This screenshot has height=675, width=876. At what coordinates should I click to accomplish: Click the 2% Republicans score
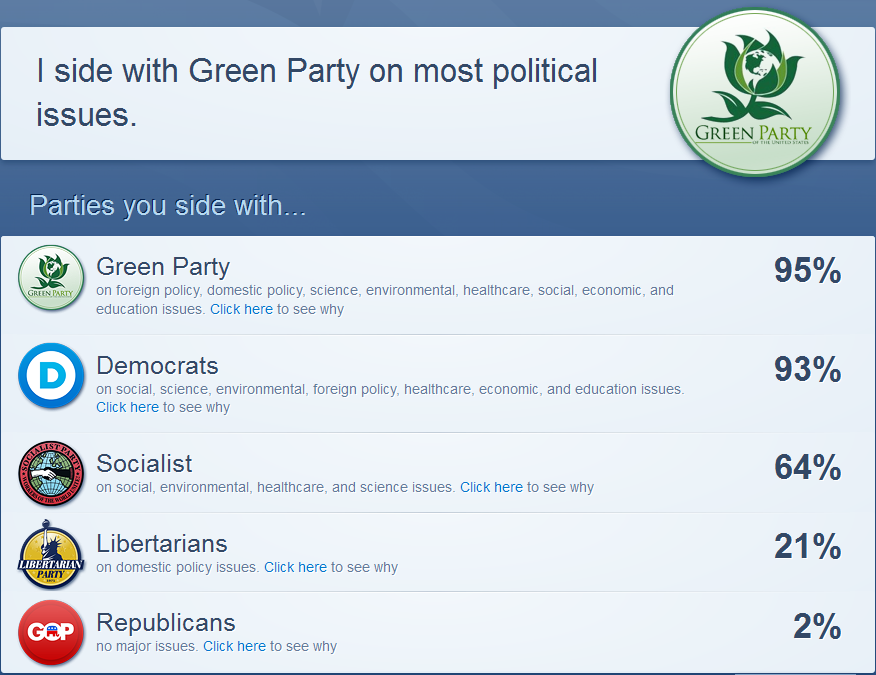click(x=817, y=626)
